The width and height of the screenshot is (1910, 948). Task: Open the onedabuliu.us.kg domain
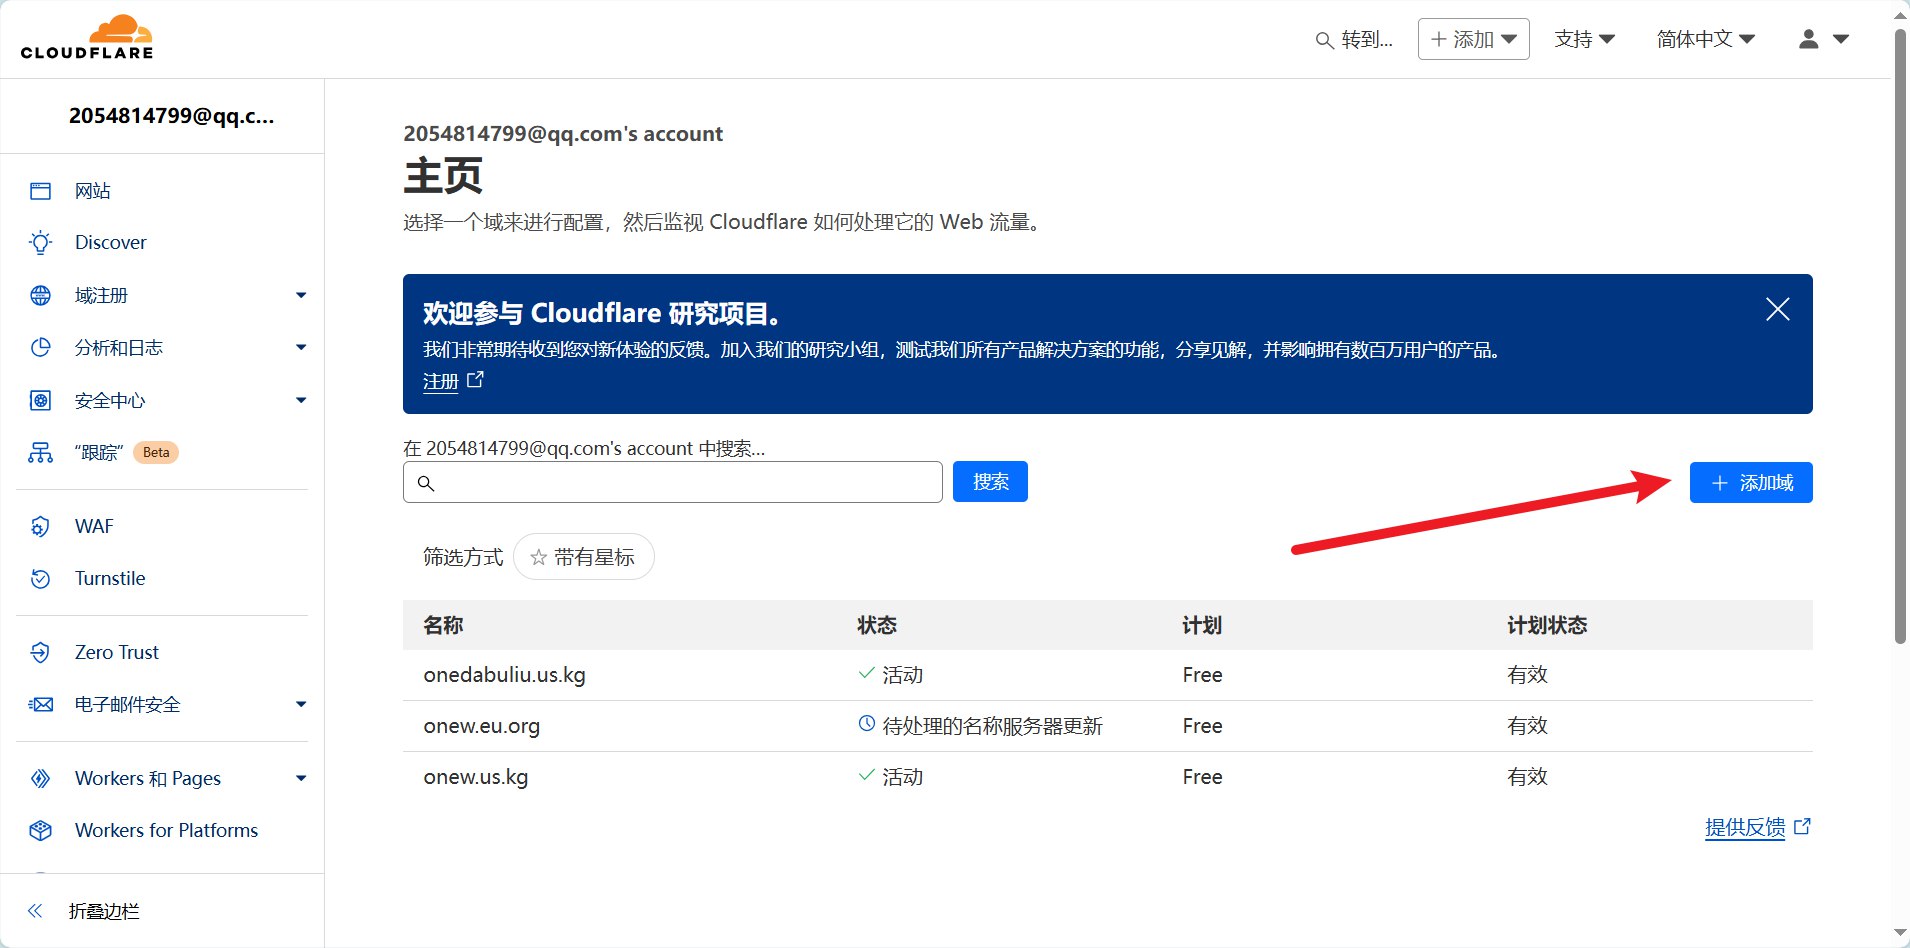click(x=504, y=675)
